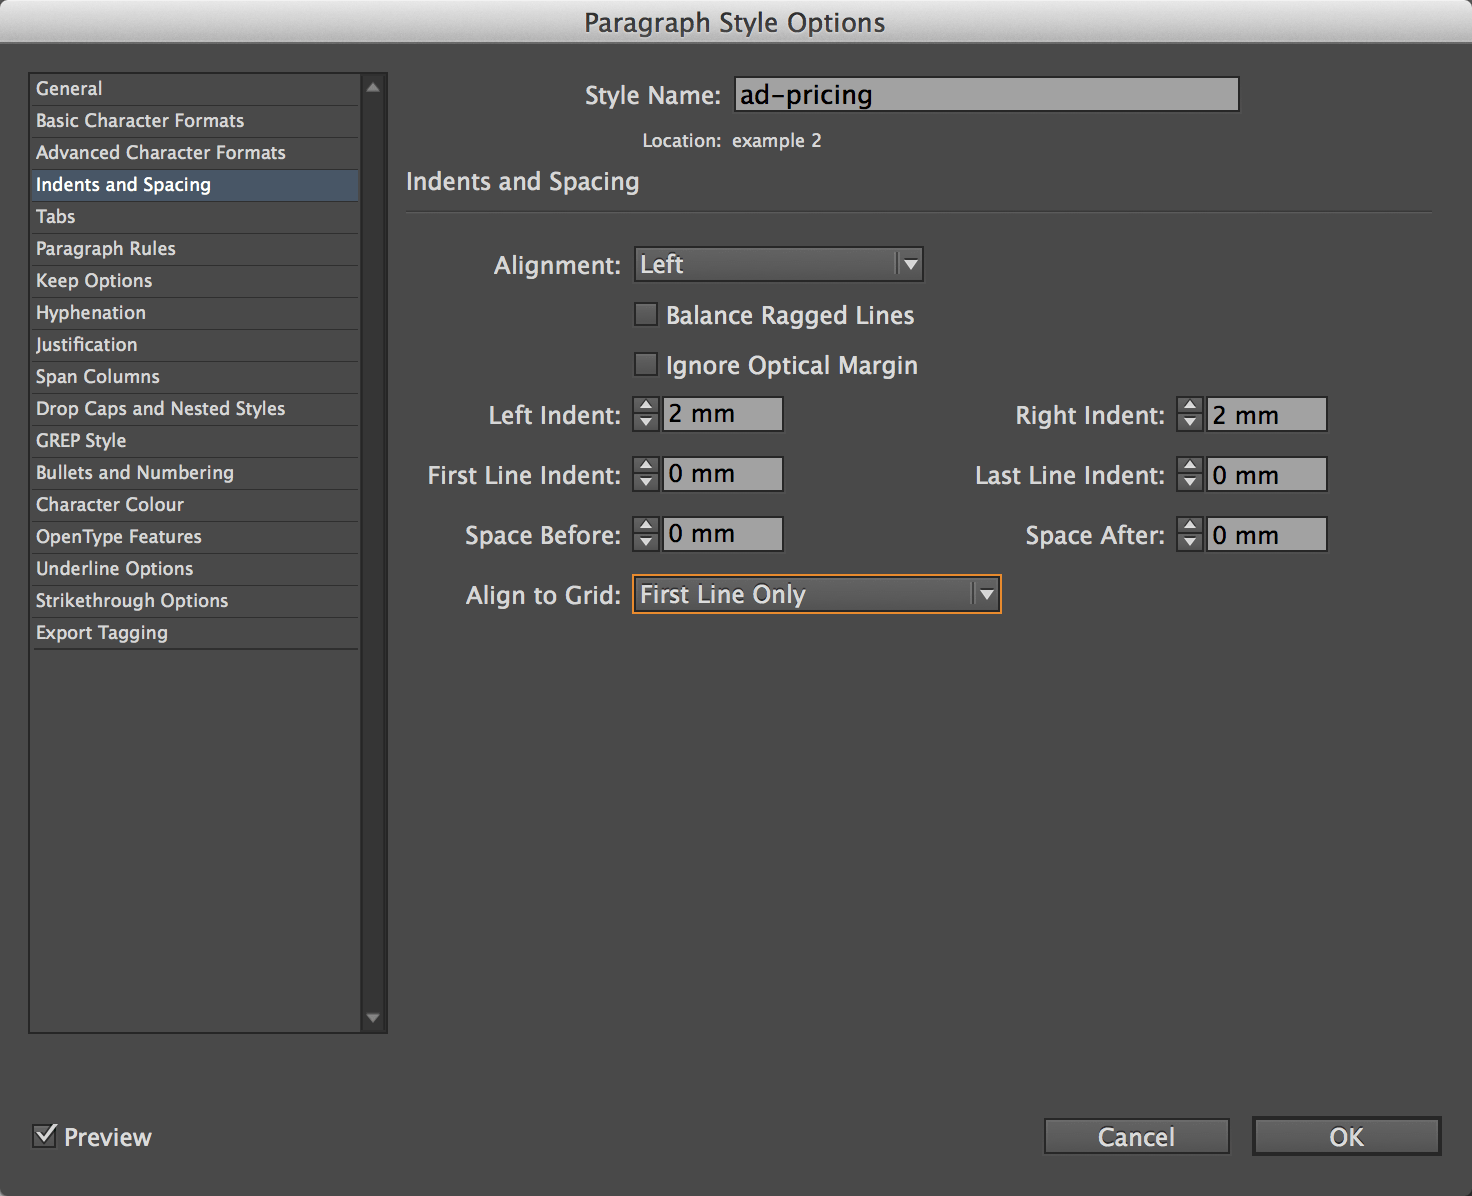Click the Right Indent value field
The image size is (1472, 1196).
click(1267, 414)
